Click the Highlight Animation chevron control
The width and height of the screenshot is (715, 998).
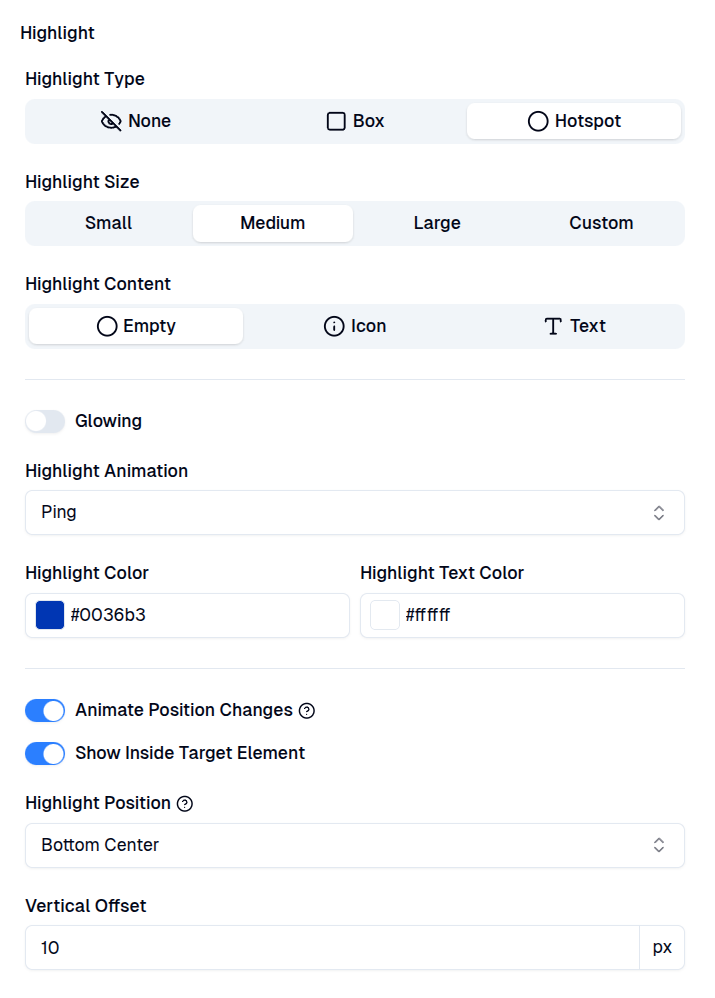(x=659, y=512)
